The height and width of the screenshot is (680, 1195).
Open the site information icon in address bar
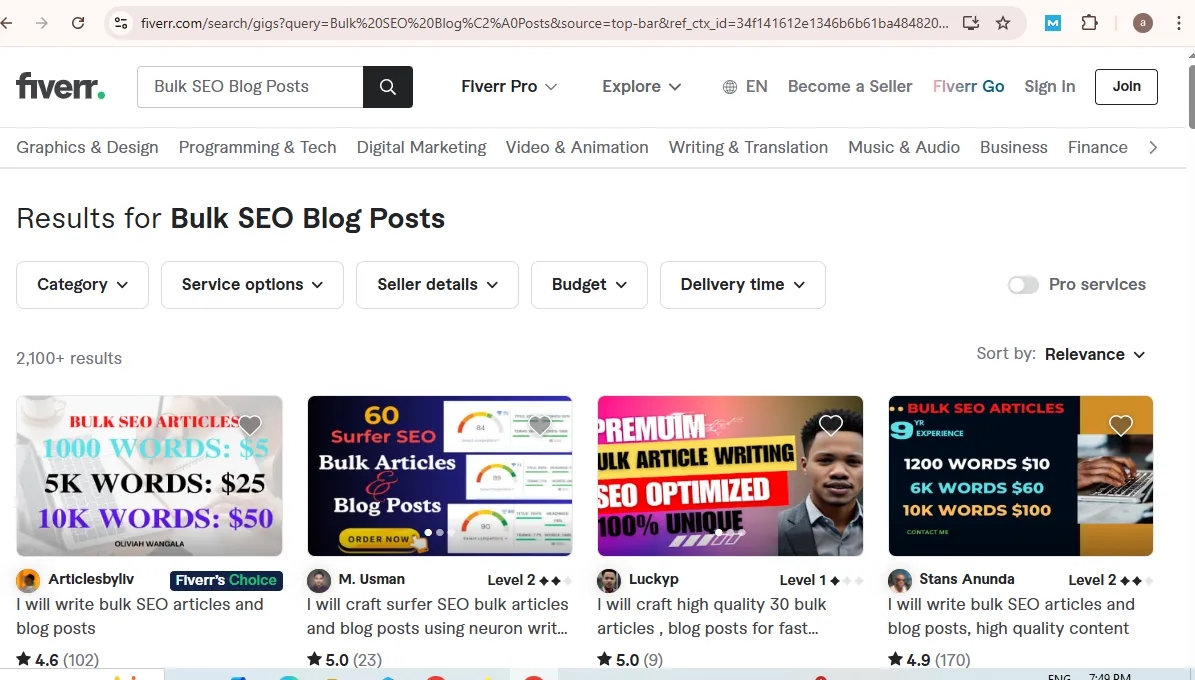(x=120, y=23)
